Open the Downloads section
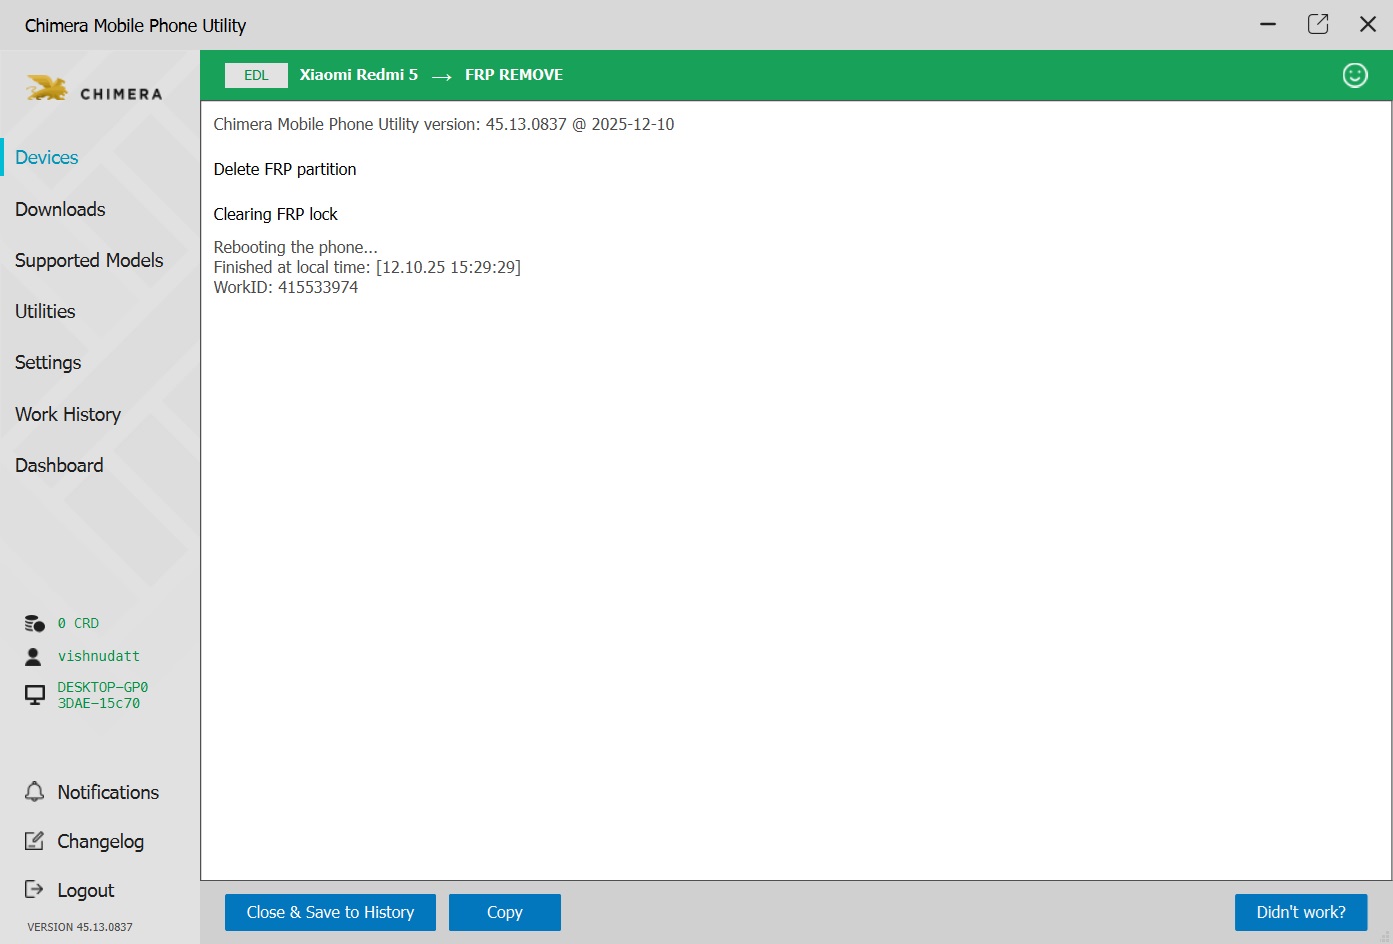This screenshot has height=944, width=1393. [x=60, y=209]
